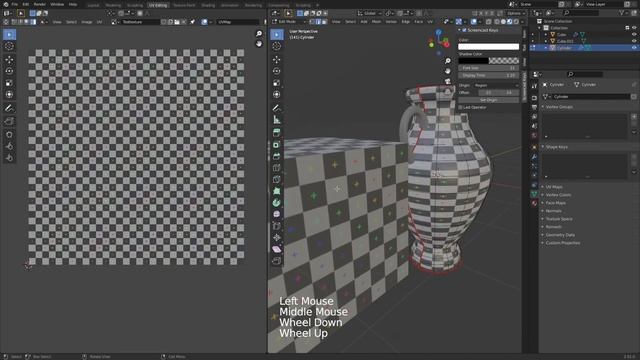This screenshot has width=640, height=360.
Task: Select the Select Box tool in 3D viewport
Action: [x=277, y=35]
